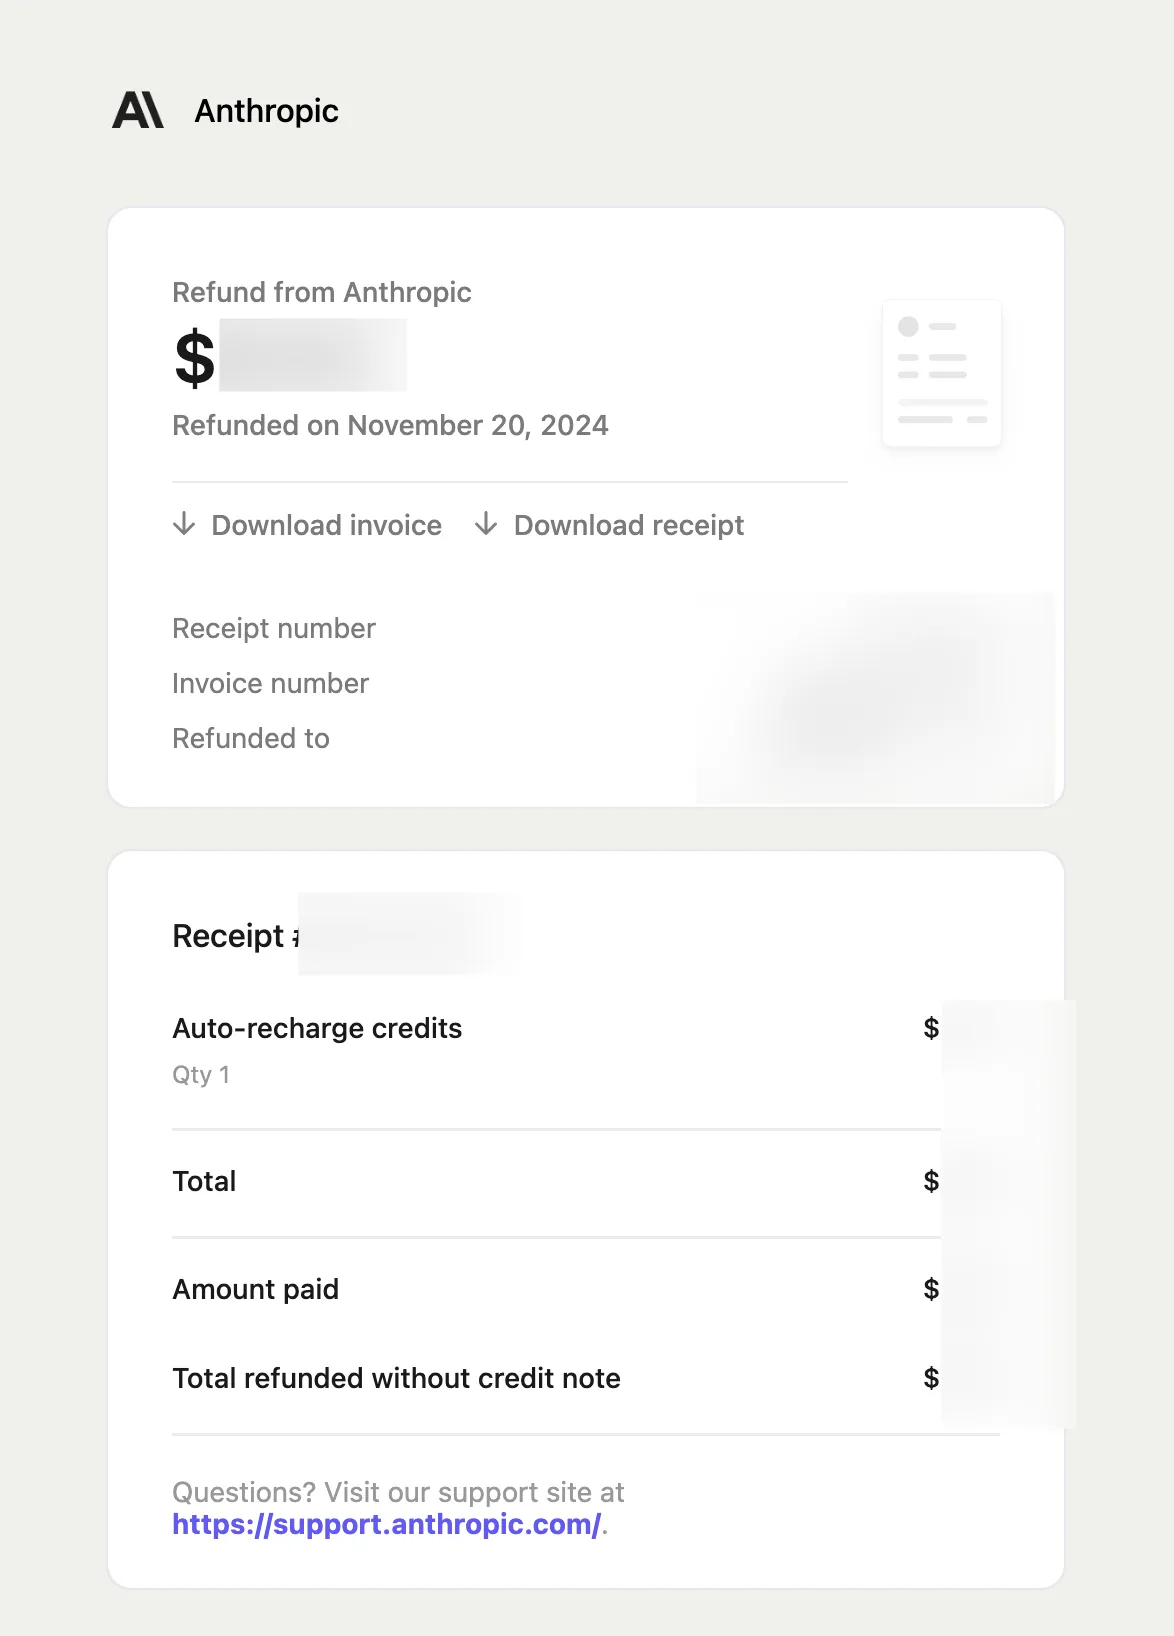Click the "Refunded to" label

[x=251, y=739]
